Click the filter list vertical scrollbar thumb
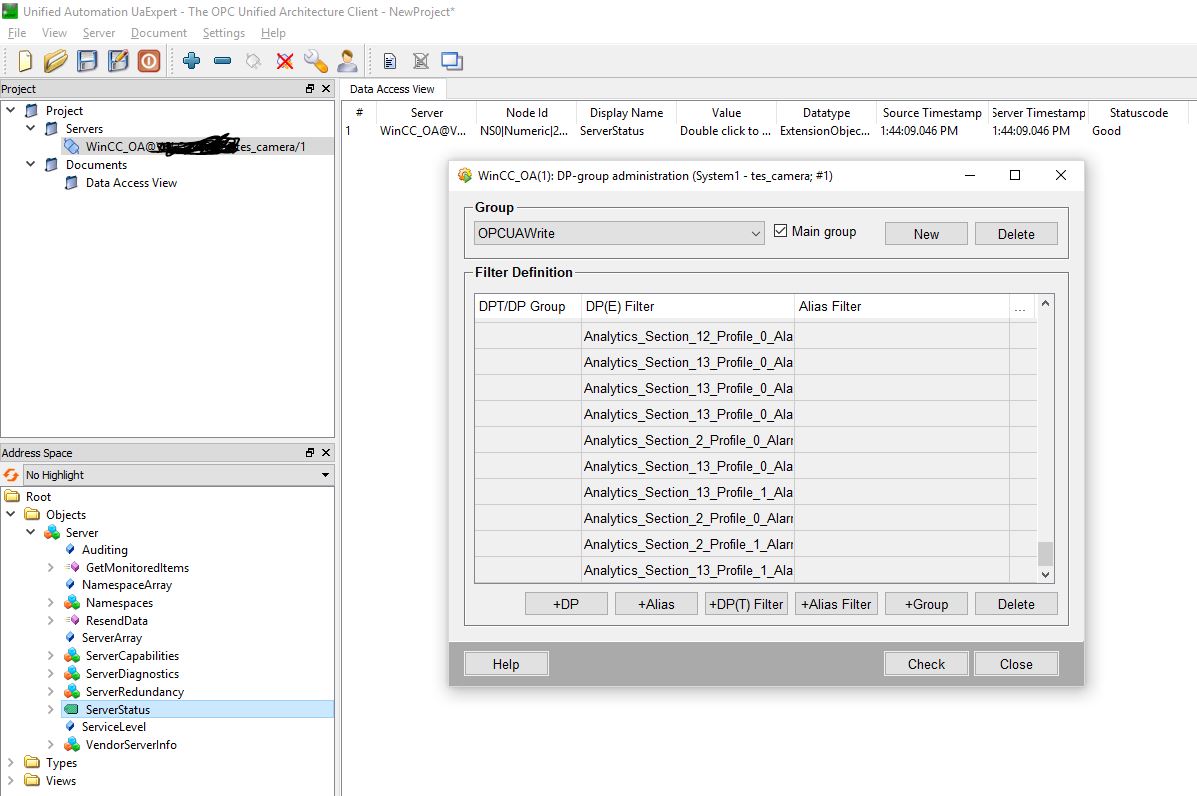This screenshot has height=796, width=1197. coord(1046,554)
